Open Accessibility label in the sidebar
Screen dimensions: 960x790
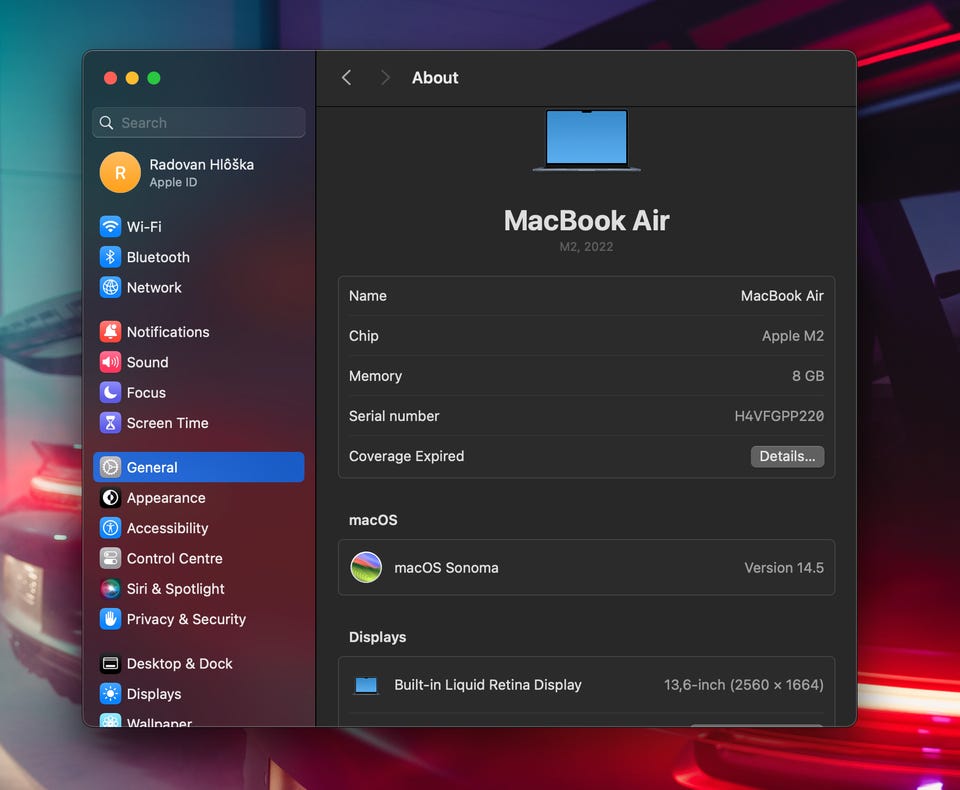tap(167, 528)
